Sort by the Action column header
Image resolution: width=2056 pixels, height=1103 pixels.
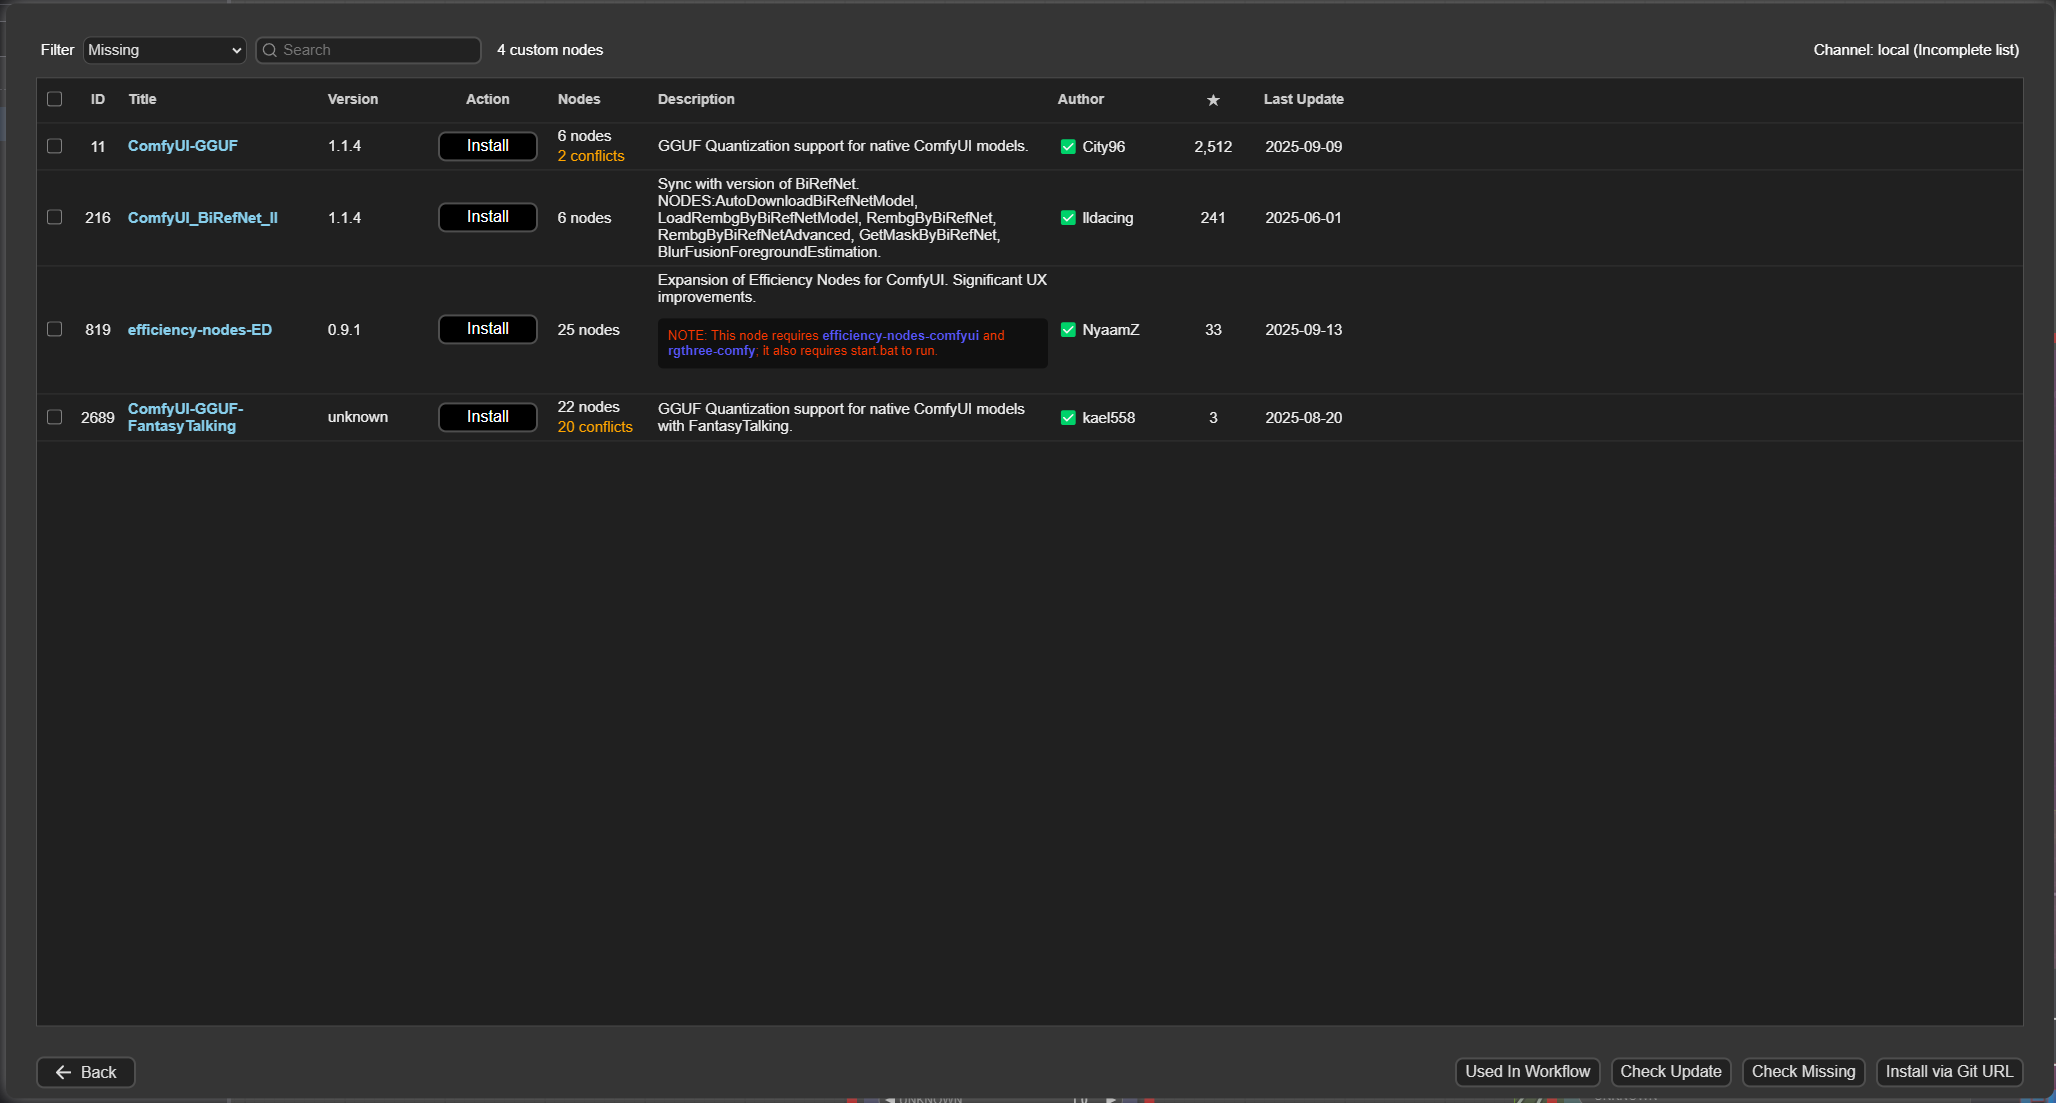point(488,99)
